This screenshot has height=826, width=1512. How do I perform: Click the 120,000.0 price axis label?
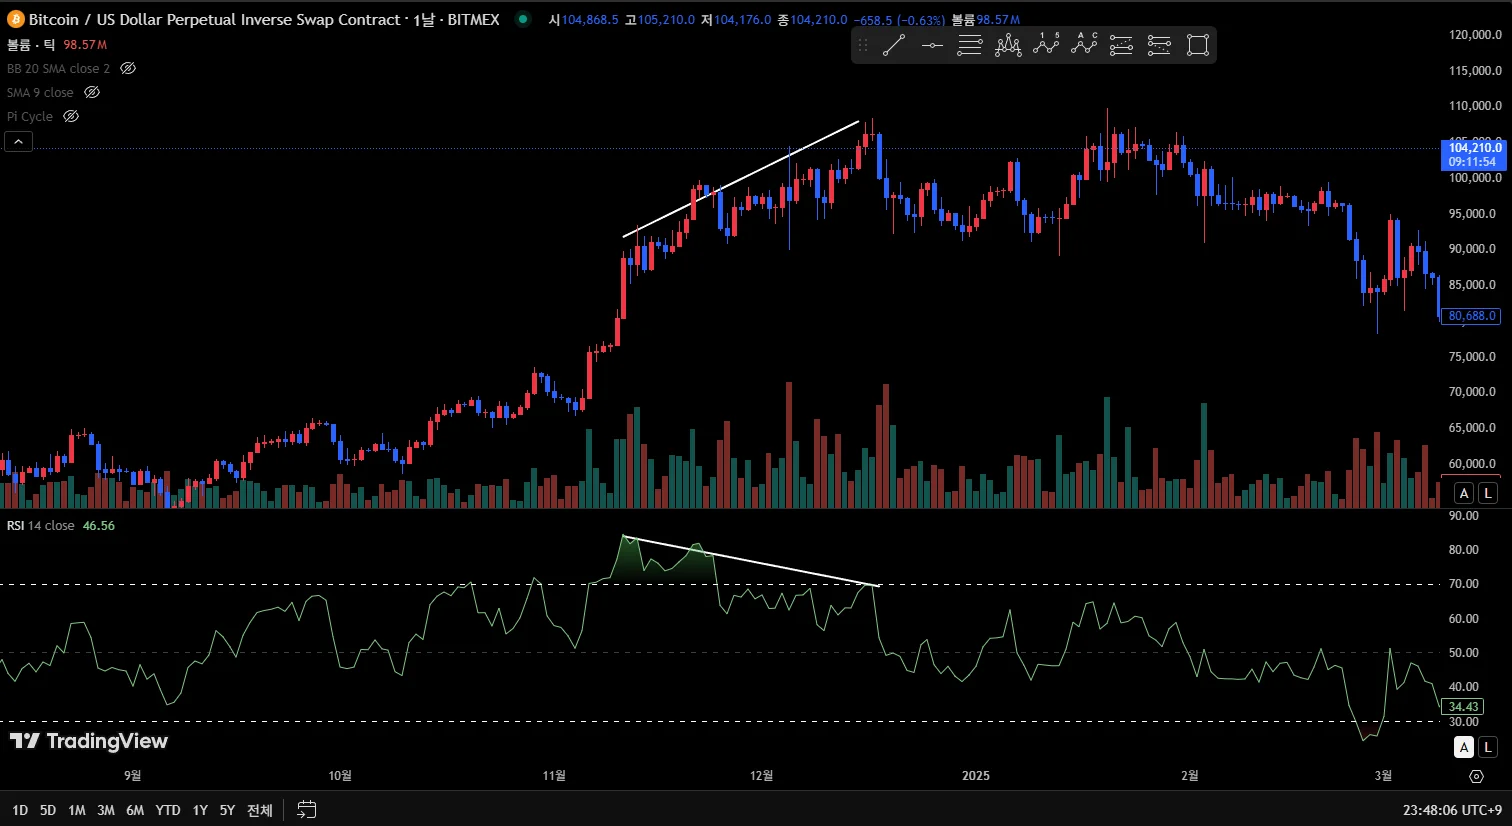[1475, 35]
